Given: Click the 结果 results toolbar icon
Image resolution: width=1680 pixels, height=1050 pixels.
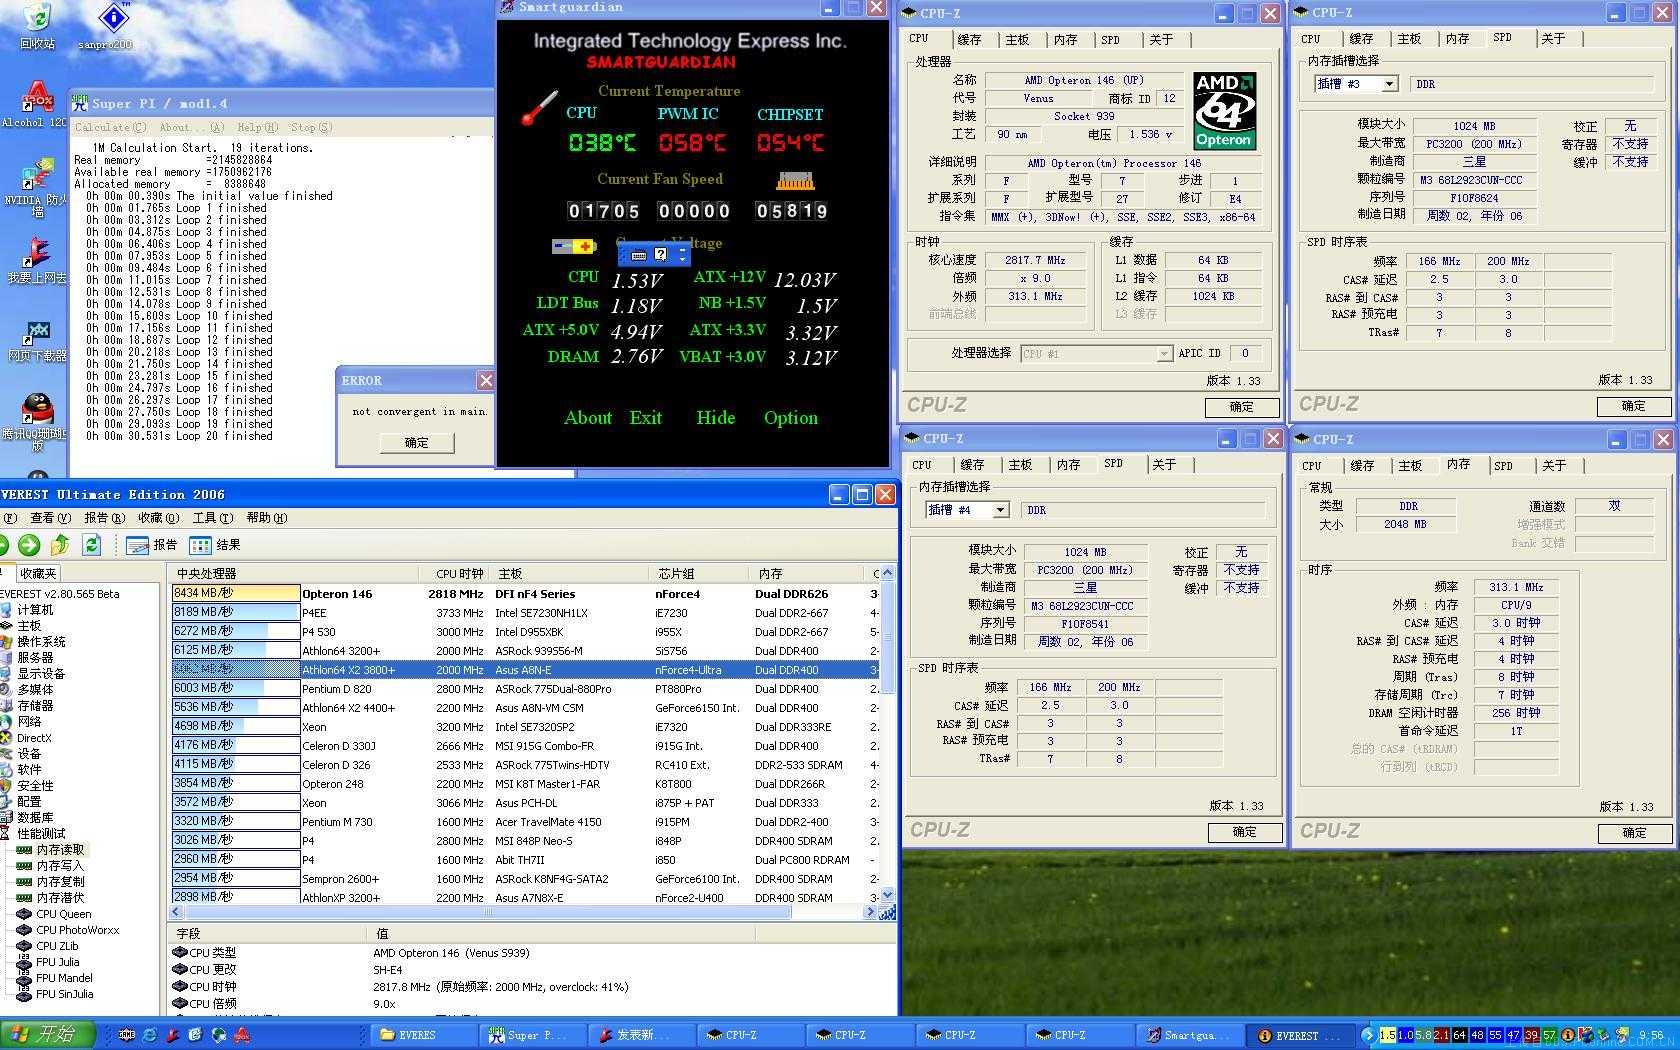Looking at the screenshot, I should coord(215,545).
